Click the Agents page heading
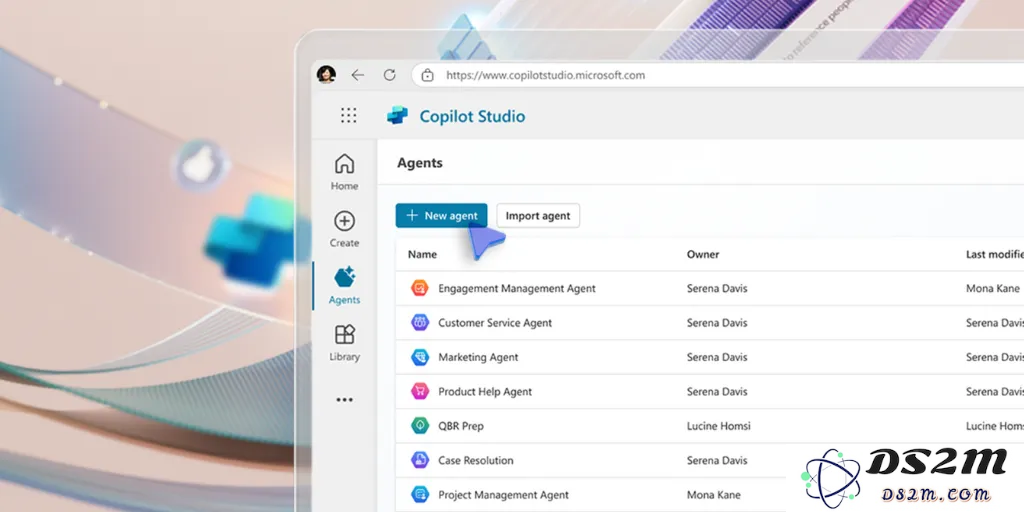The width and height of the screenshot is (1024, 512). point(420,163)
